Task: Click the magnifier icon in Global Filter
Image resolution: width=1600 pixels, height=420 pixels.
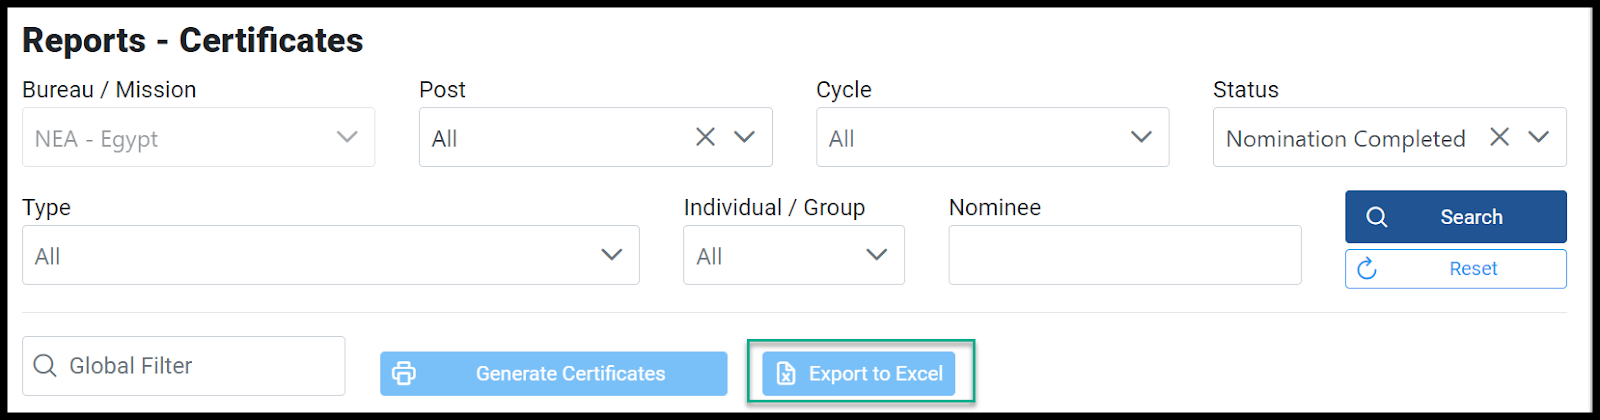Action: 45,366
